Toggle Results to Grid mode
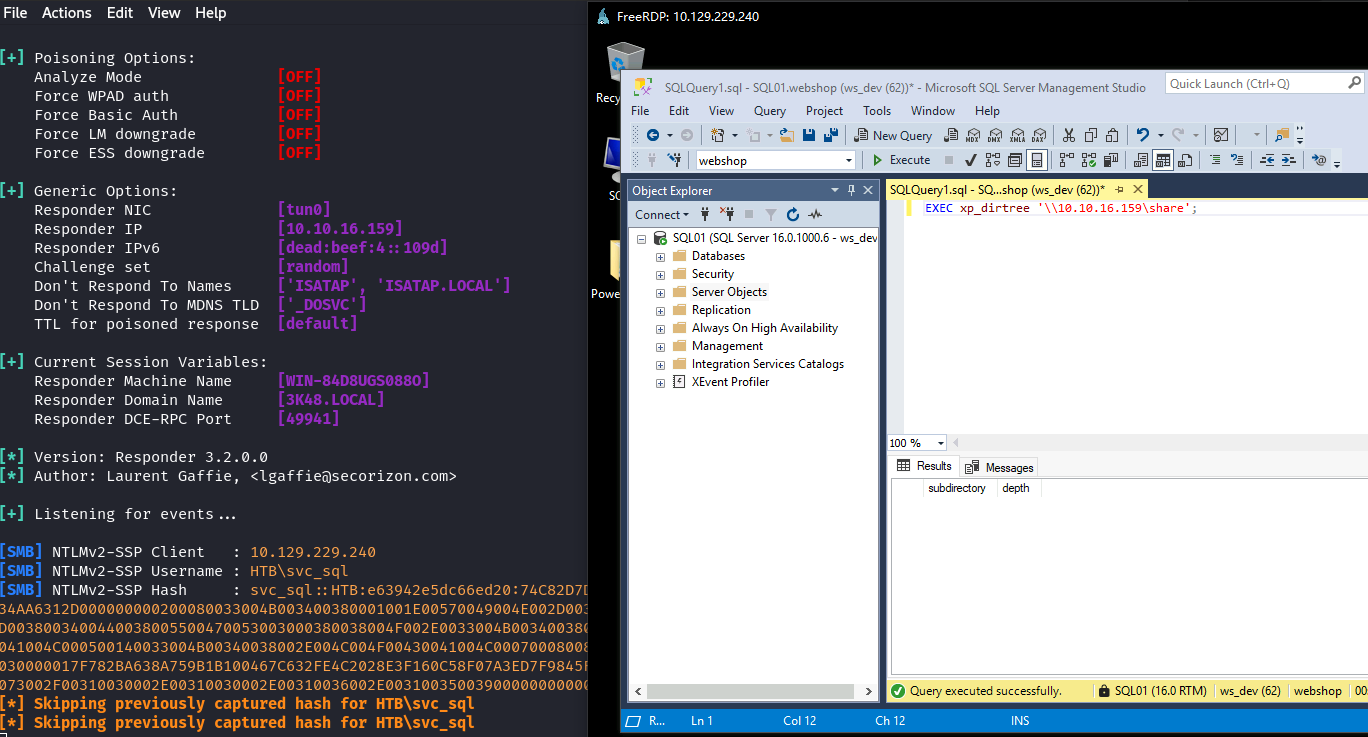 [1163, 160]
